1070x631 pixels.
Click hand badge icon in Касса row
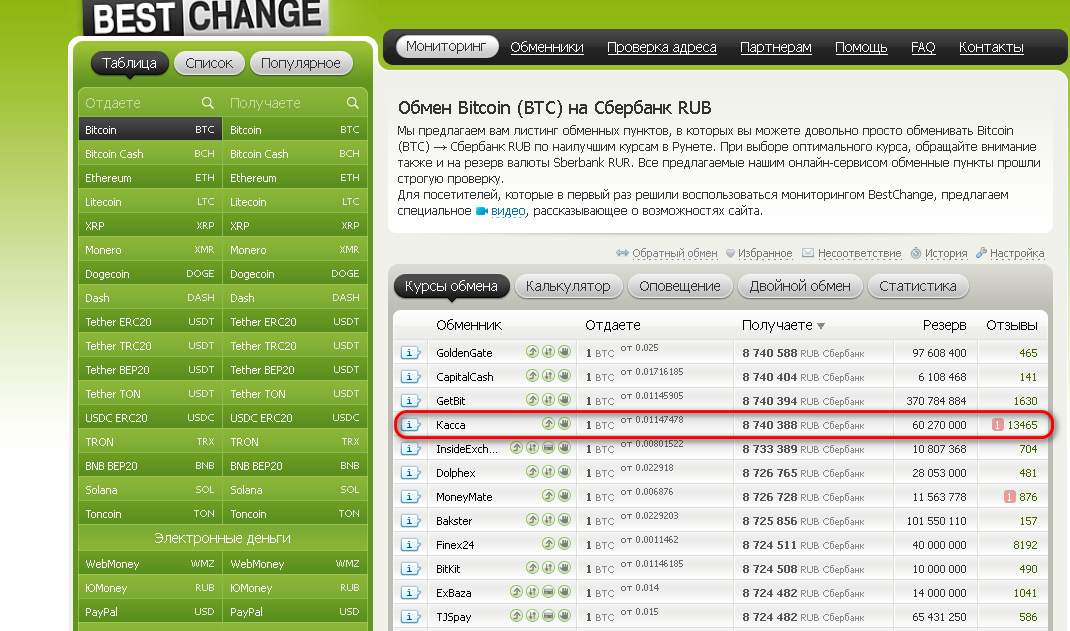[x=564, y=424]
